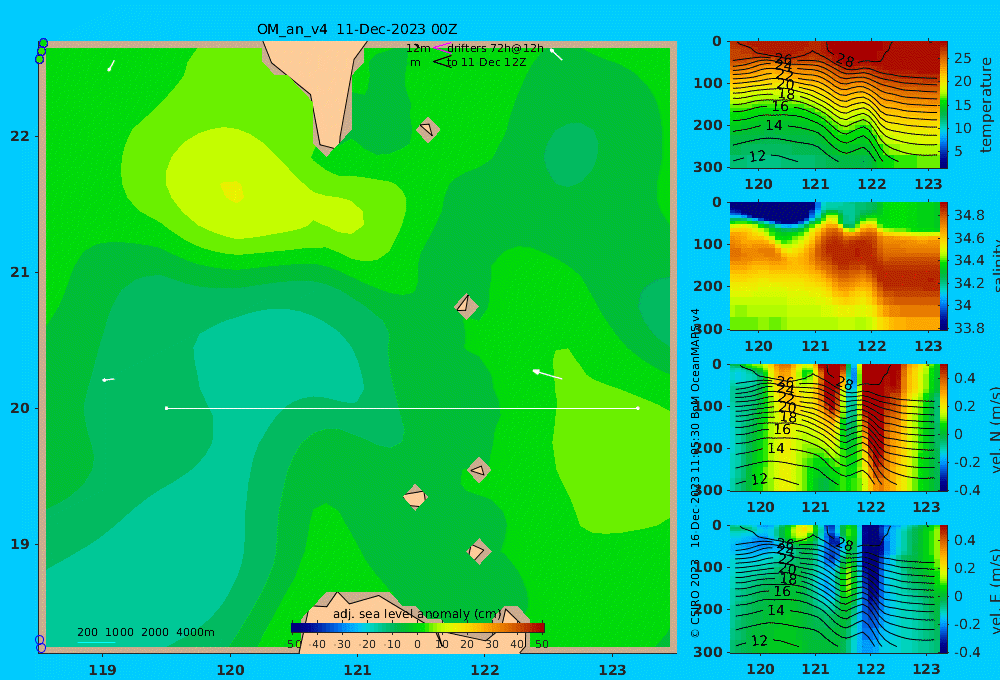This screenshot has height=680, width=1000.
Task: Click the '200 1000 2000 4000m' depth legend
Action: click(146, 632)
